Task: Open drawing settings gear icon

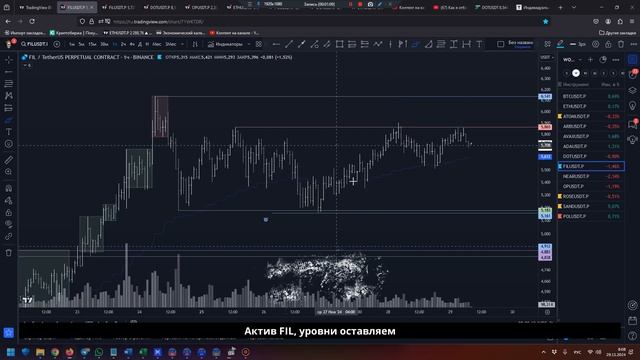Action: tap(596, 44)
